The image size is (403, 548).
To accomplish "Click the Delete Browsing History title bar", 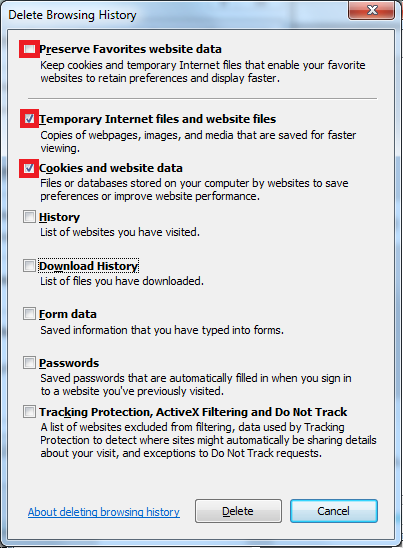I will click(x=175, y=15).
